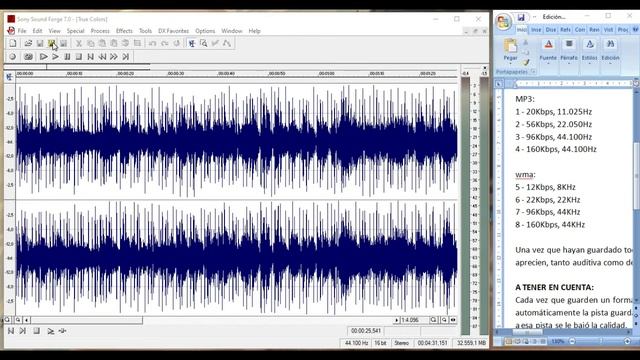The width and height of the screenshot is (640, 360).
Task: Click the 00:00:30 mark on the time ruler
Action: click(176, 74)
